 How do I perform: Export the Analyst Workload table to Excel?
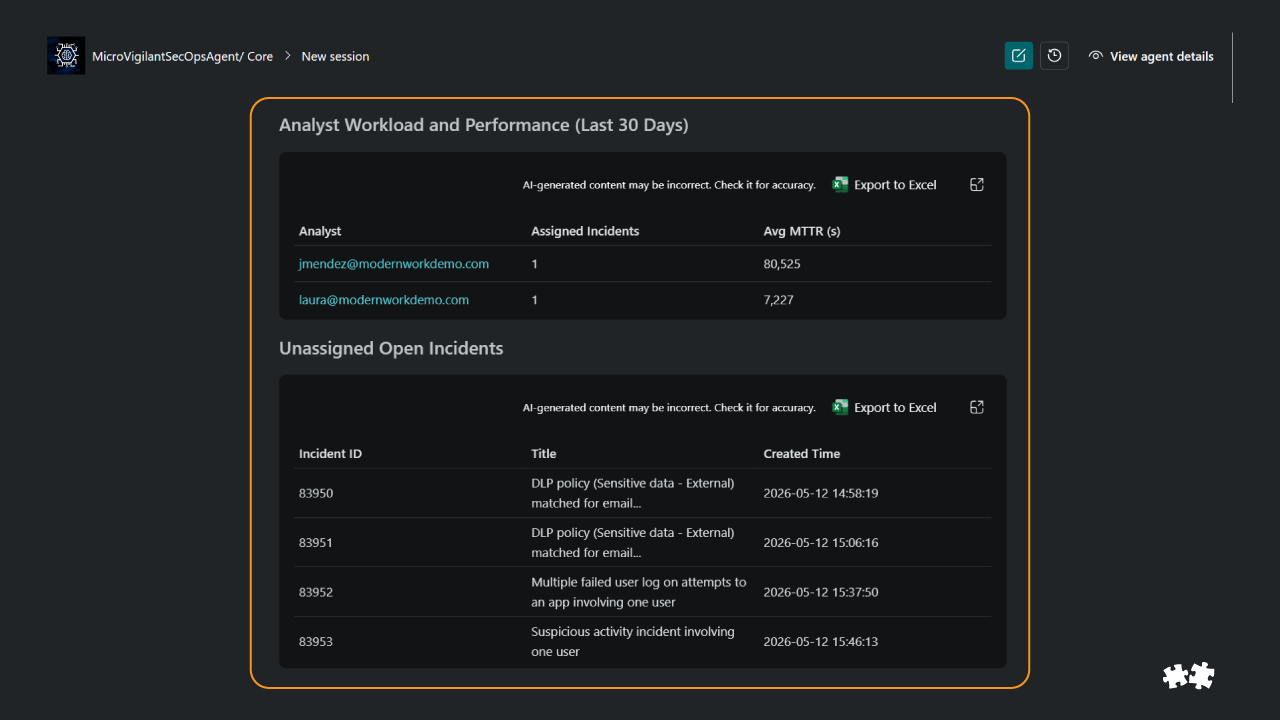coord(884,185)
